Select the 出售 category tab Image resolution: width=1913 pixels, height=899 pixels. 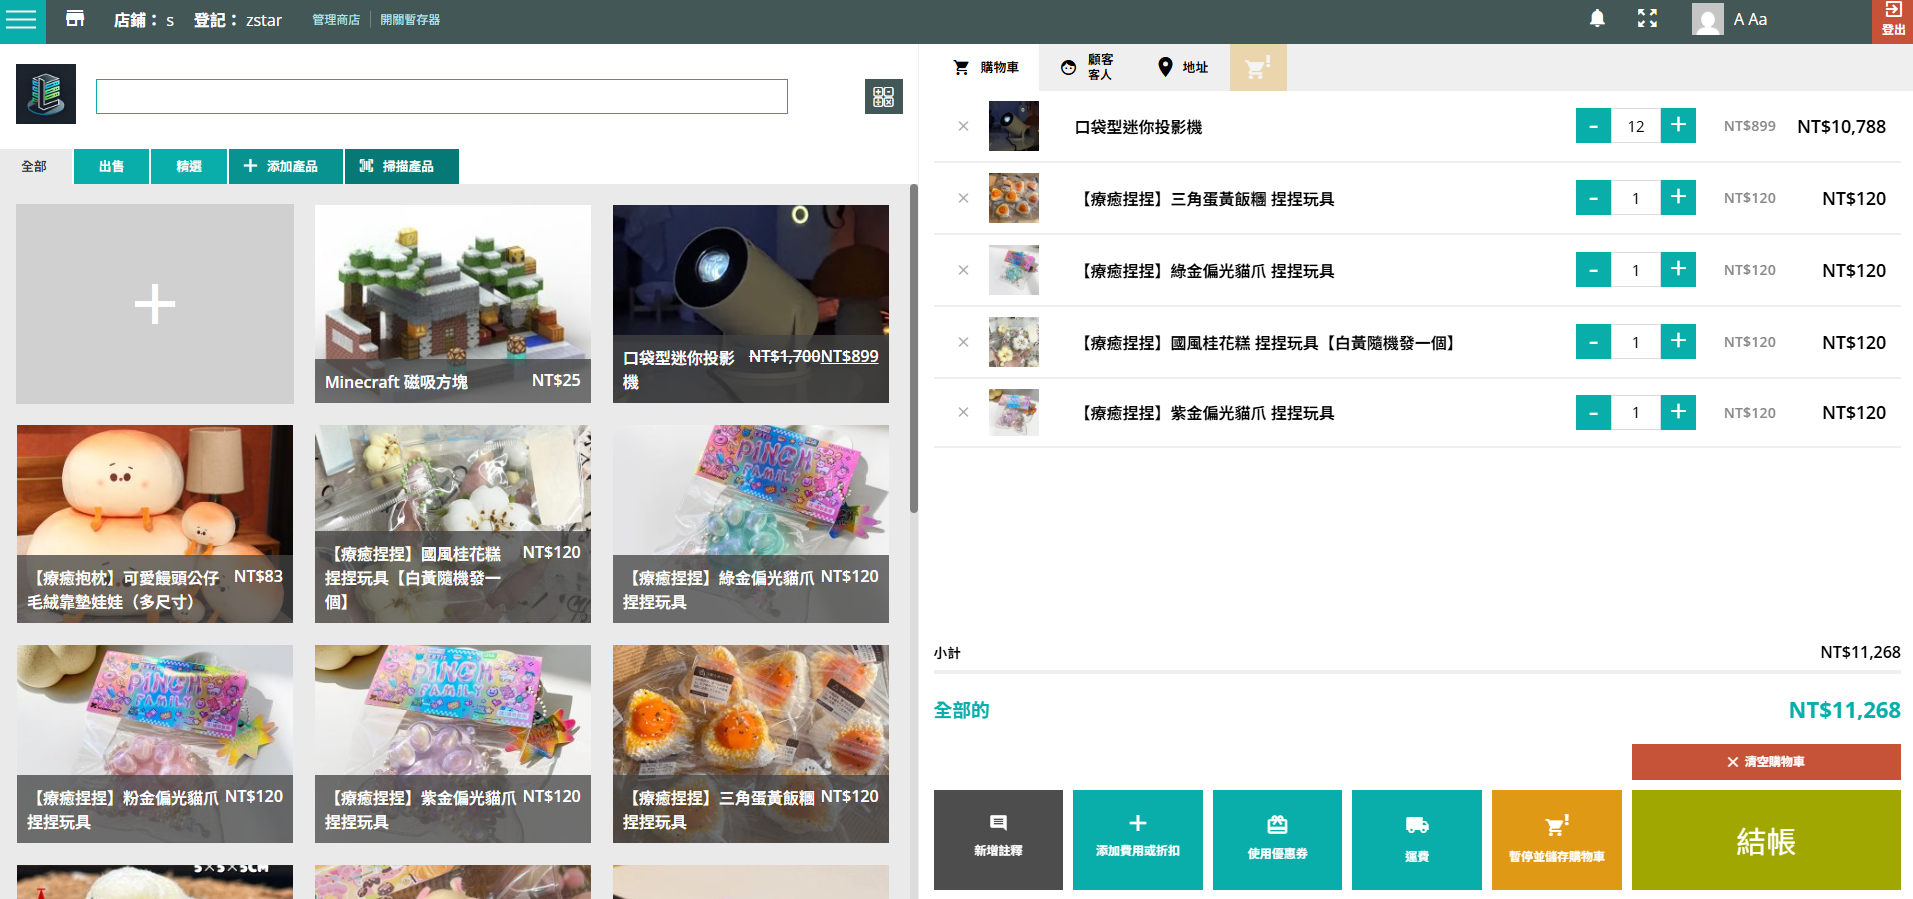111,166
